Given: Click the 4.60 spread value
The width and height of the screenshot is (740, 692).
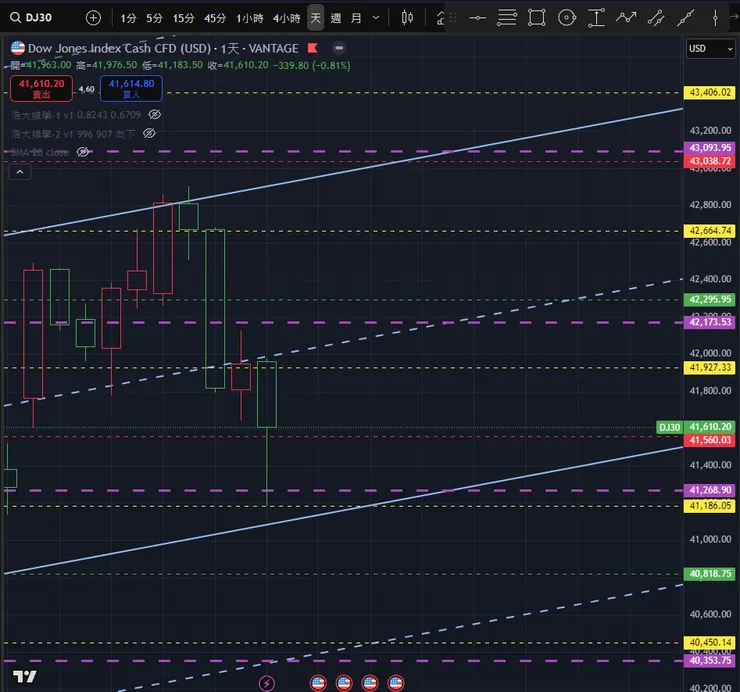Looking at the screenshot, I should click(86, 89).
